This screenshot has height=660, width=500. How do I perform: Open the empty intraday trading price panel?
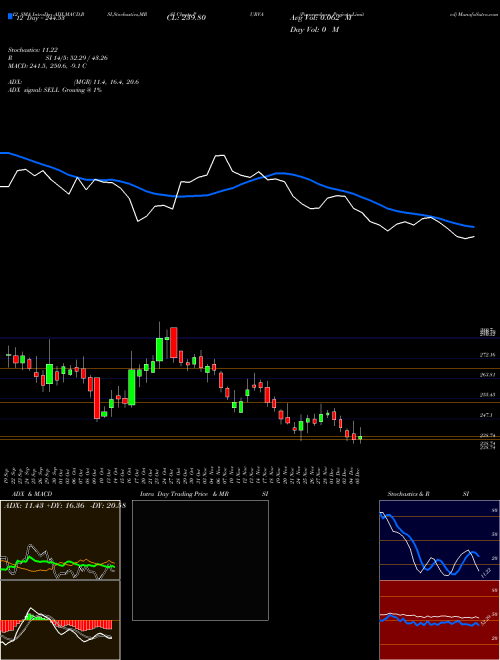200,560
